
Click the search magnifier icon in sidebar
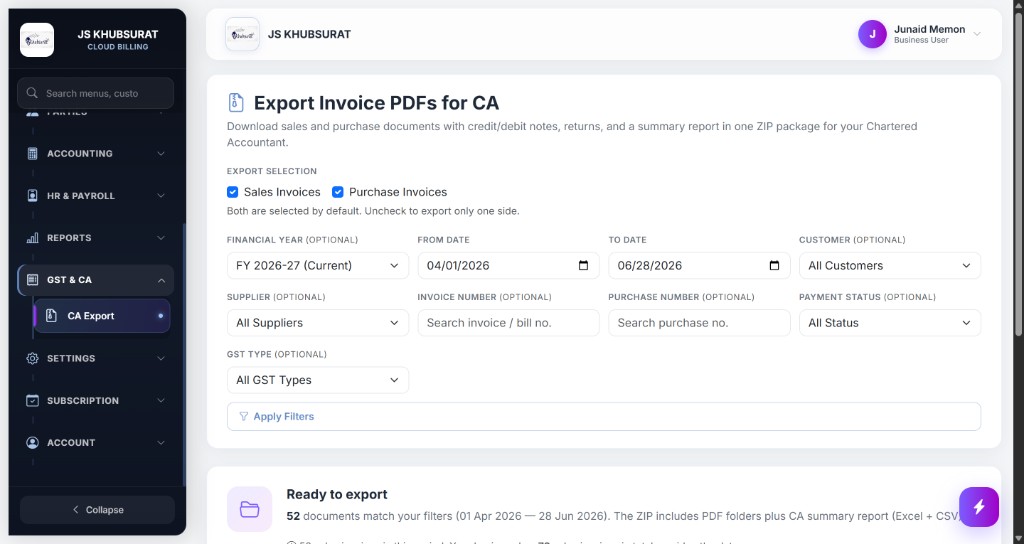coord(32,93)
